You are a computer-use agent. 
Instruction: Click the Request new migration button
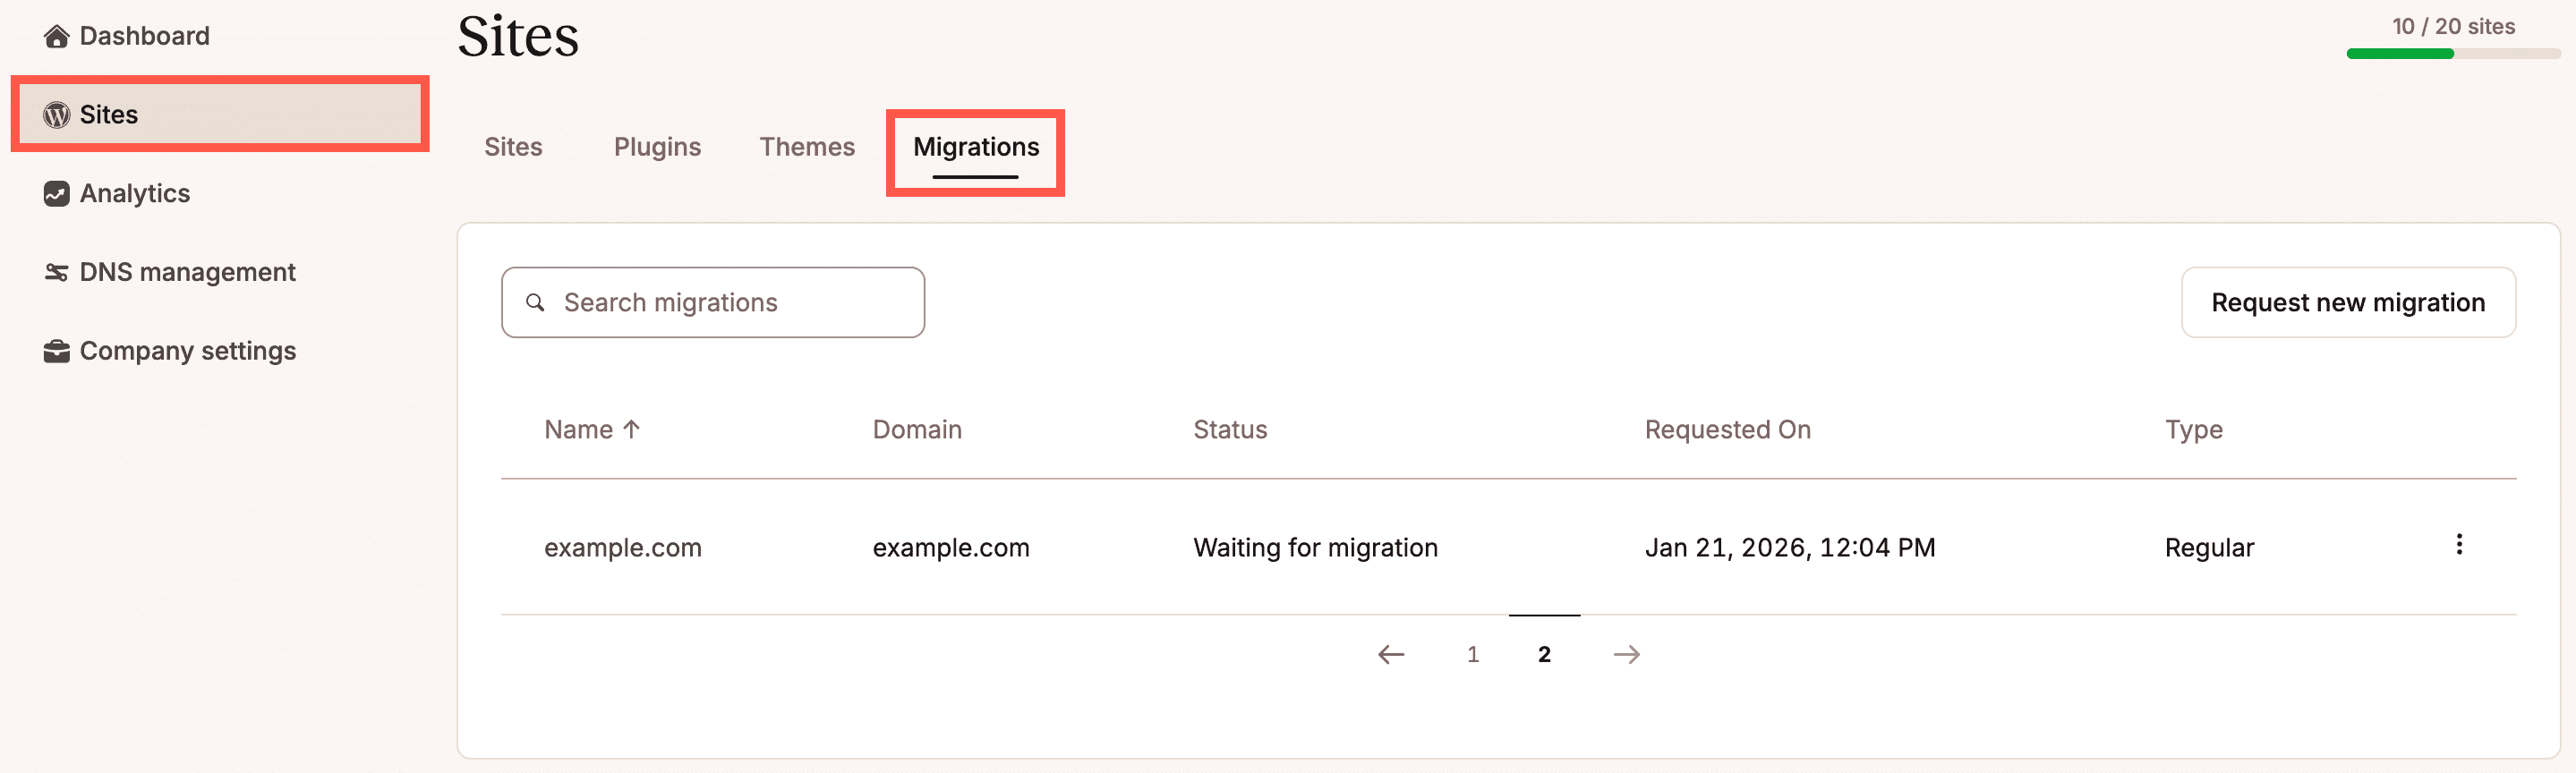tap(2348, 302)
